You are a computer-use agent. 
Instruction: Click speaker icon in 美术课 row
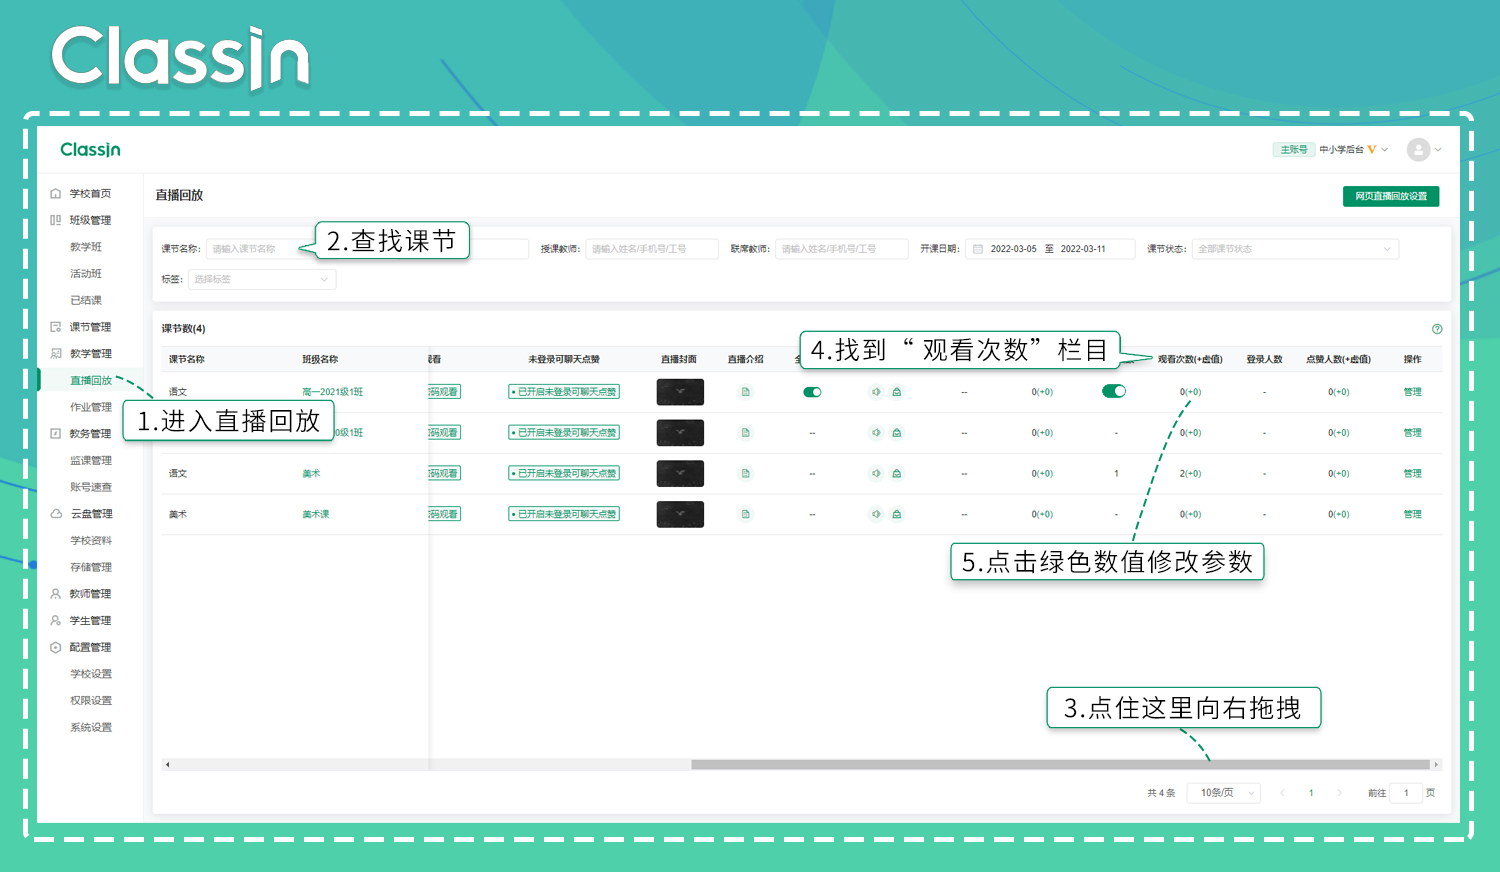tap(876, 514)
